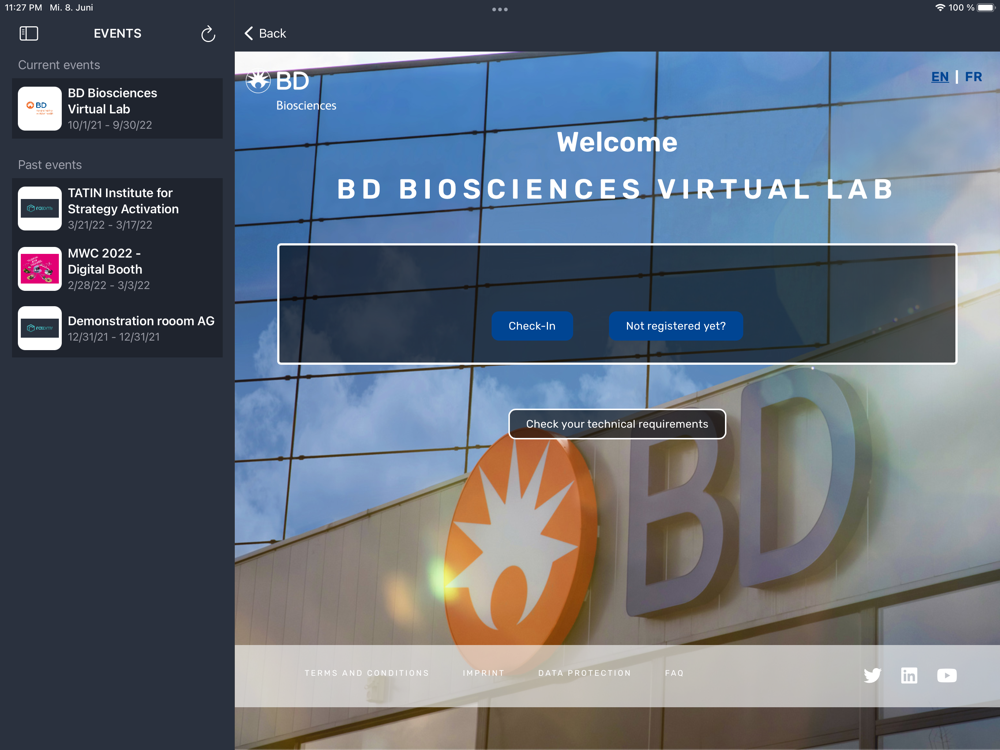Open TATIN Institute for Strategy Activation event

tap(117, 208)
